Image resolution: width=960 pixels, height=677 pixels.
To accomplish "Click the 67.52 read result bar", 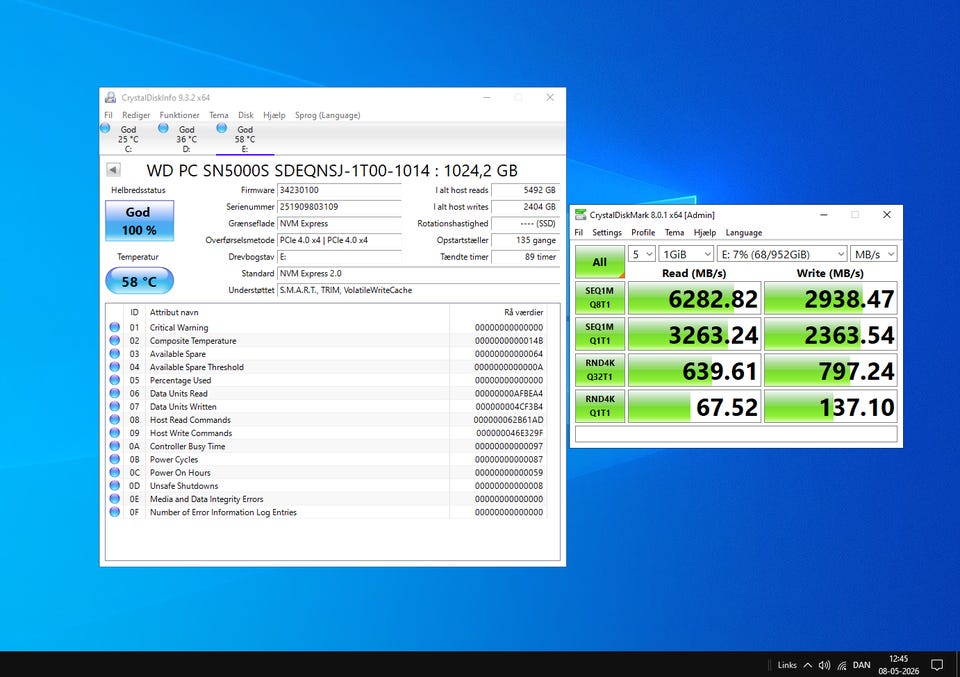I will tap(694, 406).
